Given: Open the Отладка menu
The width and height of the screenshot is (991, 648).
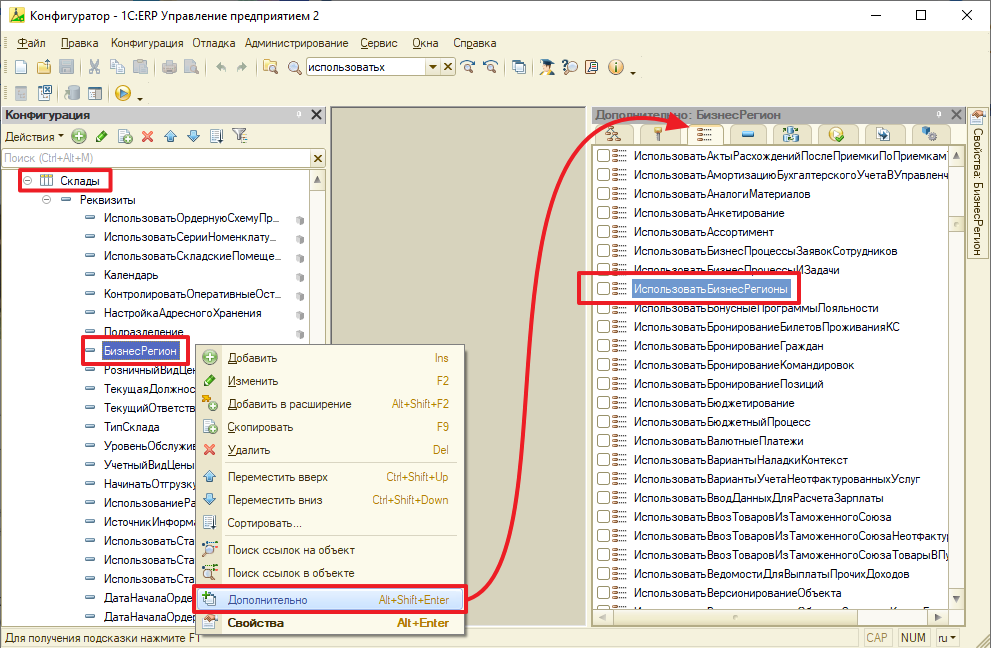Looking at the screenshot, I should tap(214, 43).
